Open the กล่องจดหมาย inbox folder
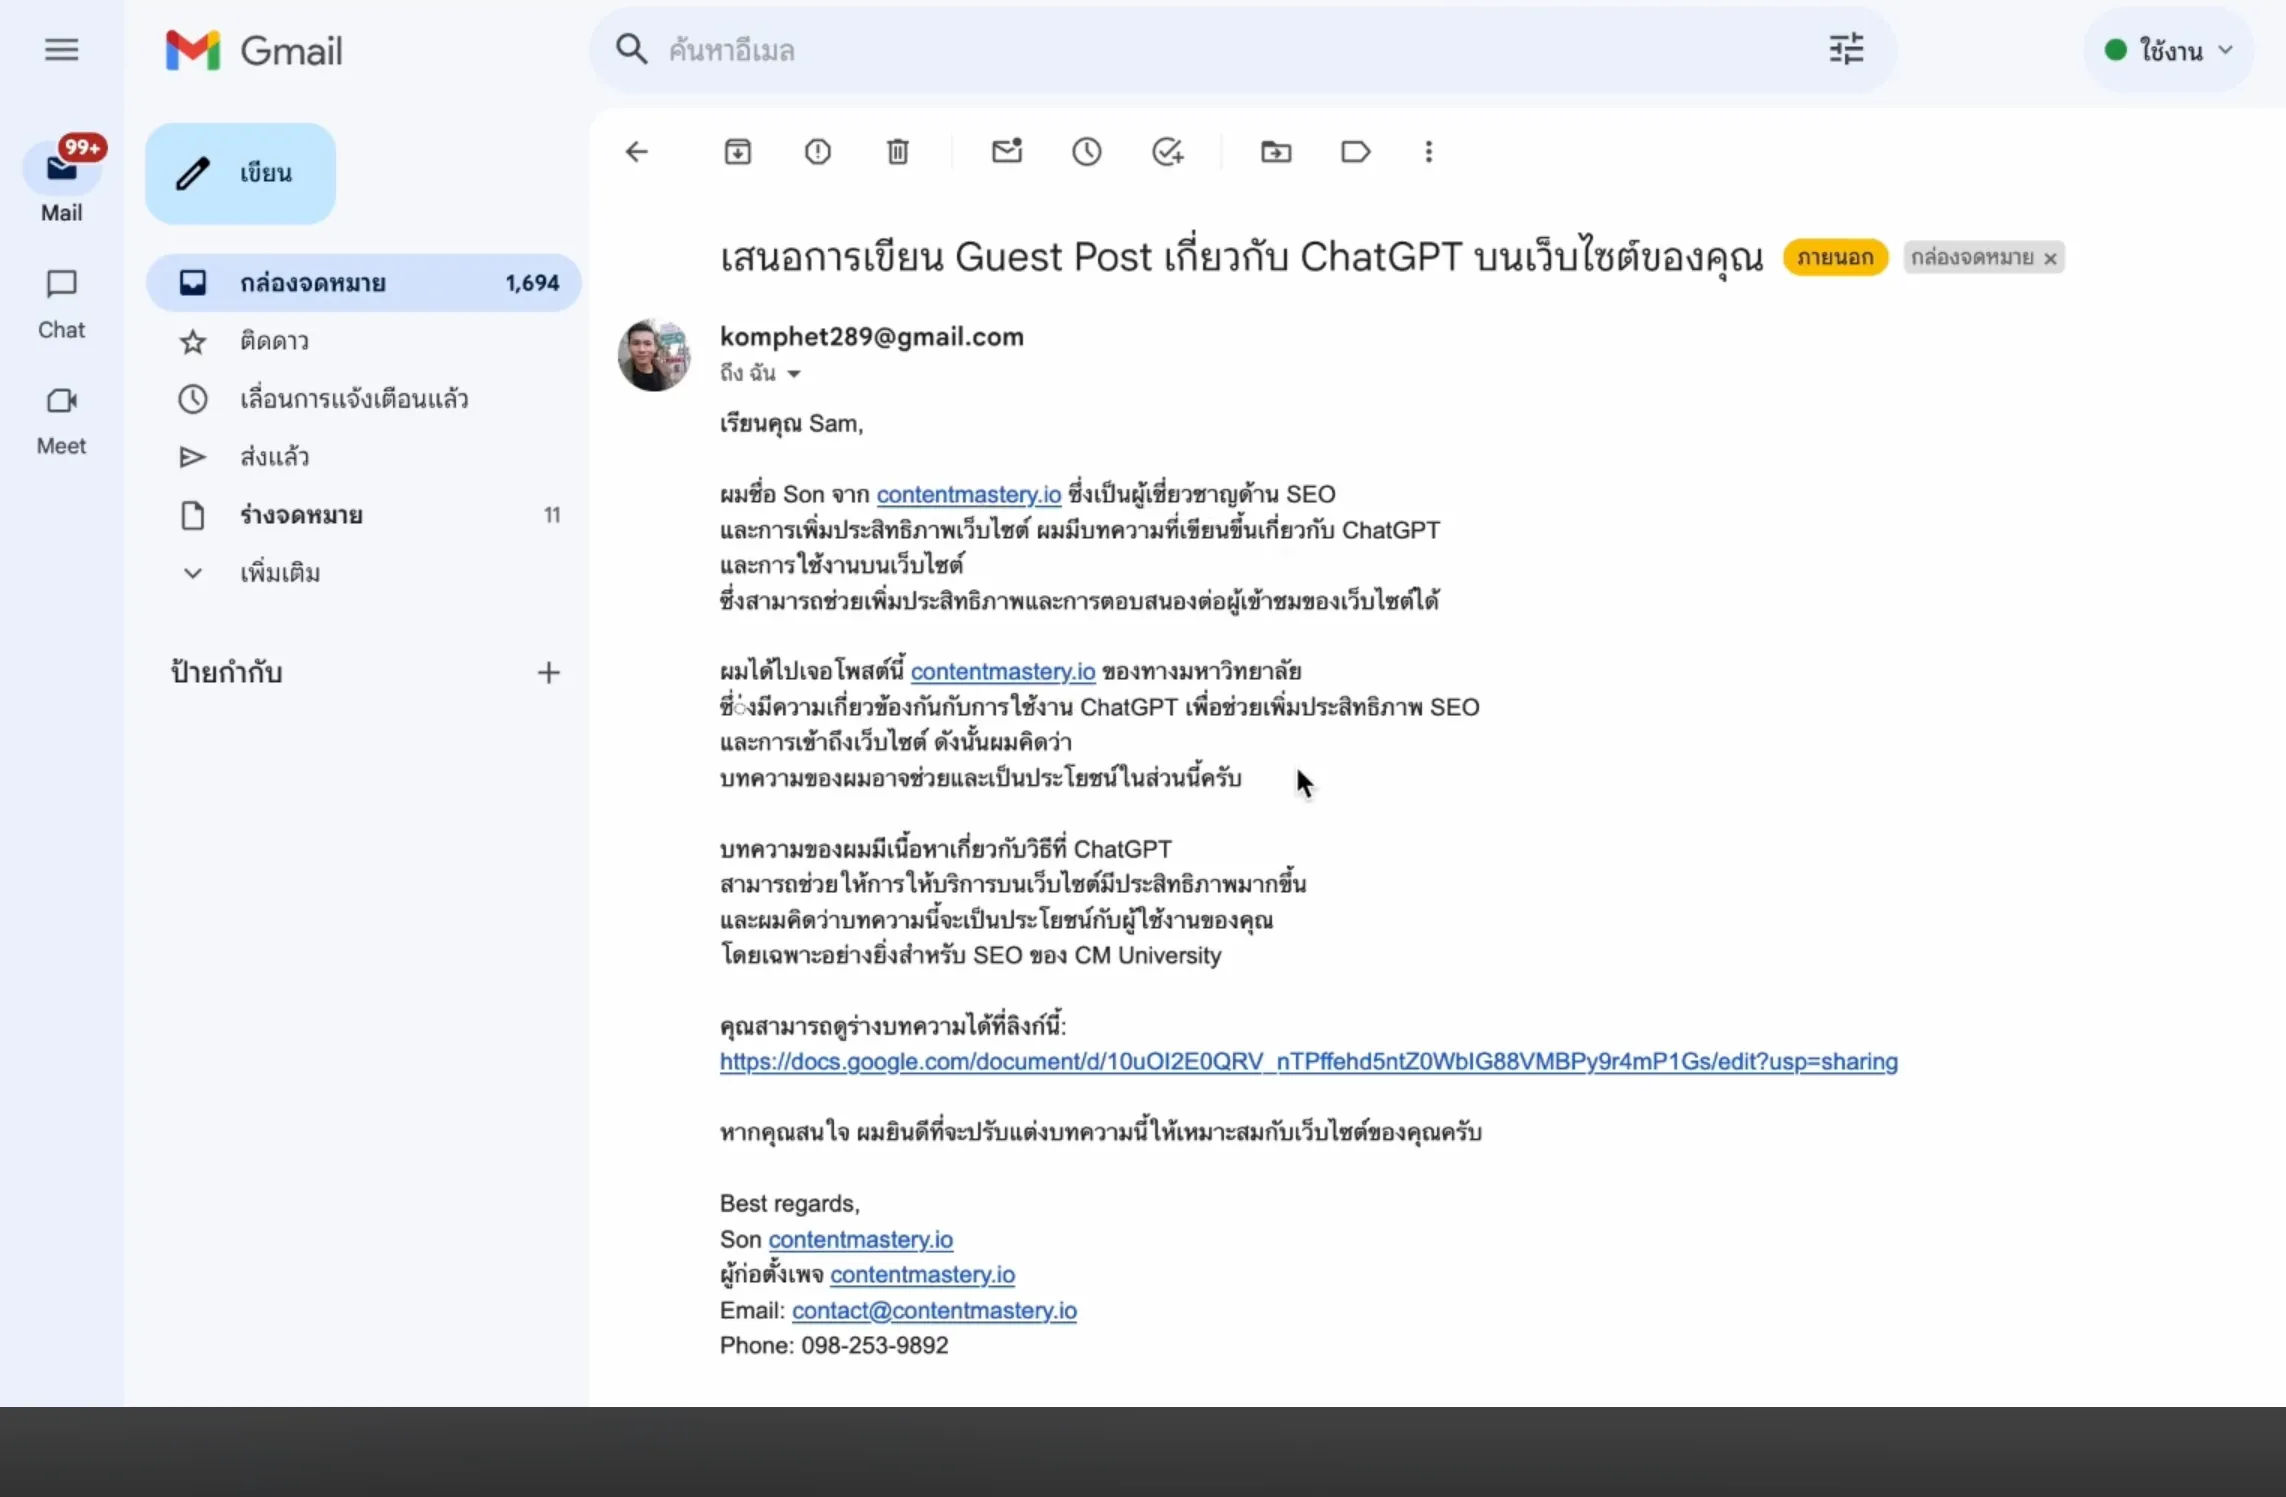This screenshot has height=1497, width=2286. click(364, 283)
